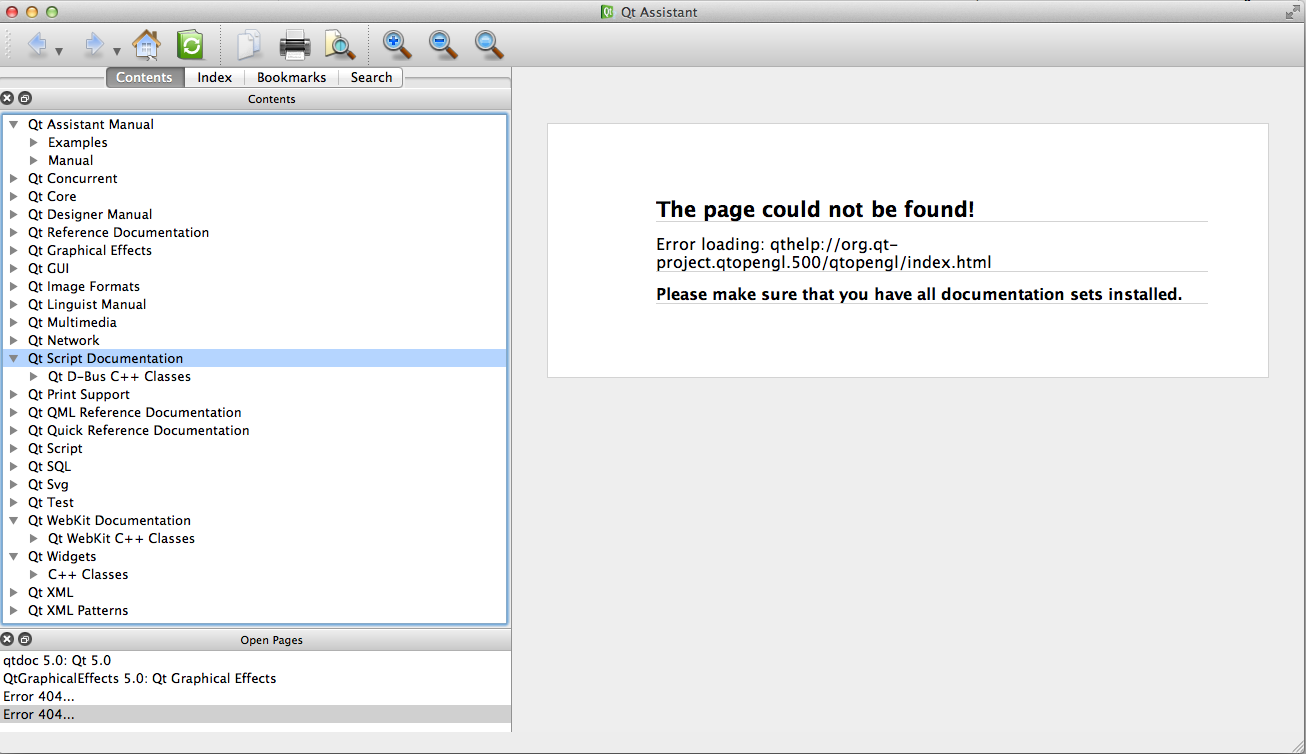Switch to the Index tab
Image resolution: width=1306 pixels, height=754 pixels.
pyautogui.click(x=214, y=77)
